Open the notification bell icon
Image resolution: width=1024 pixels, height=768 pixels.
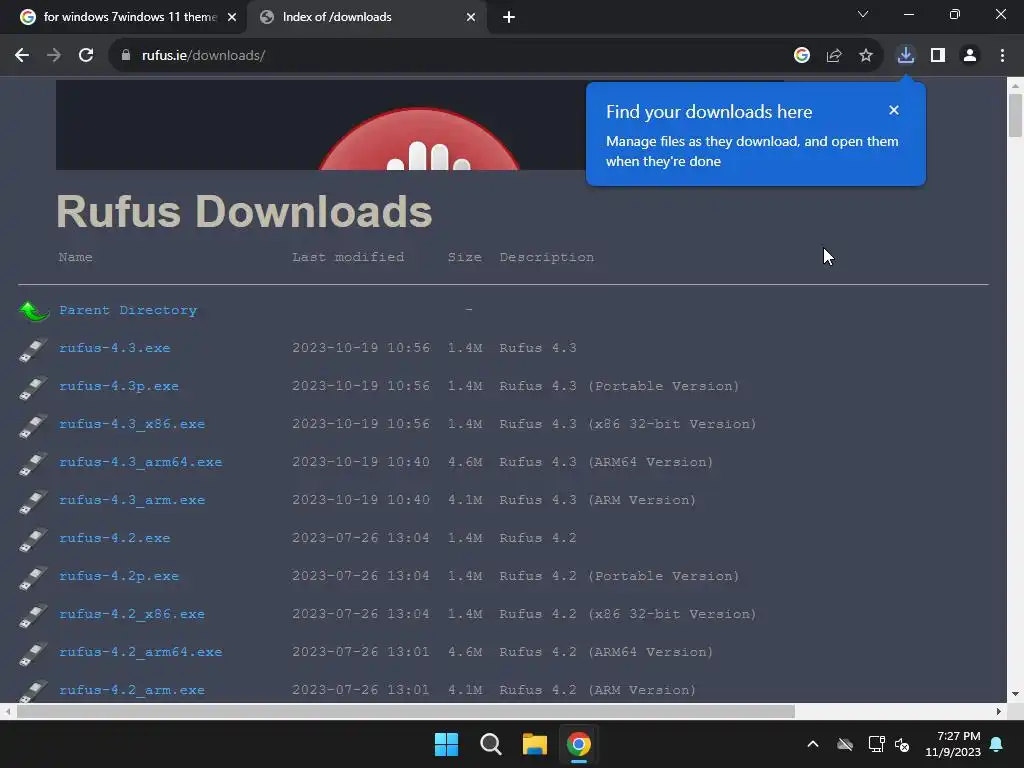[997, 744]
